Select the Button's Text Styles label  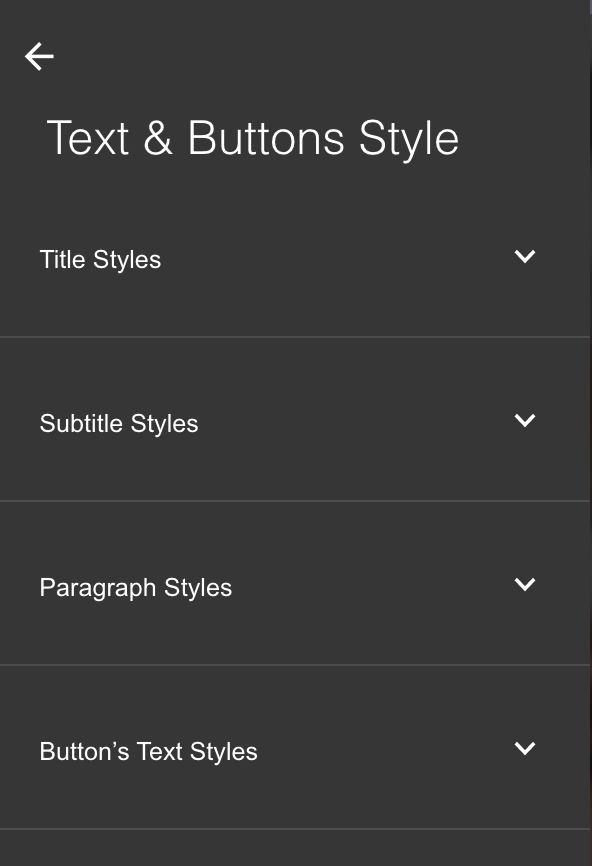coord(149,752)
